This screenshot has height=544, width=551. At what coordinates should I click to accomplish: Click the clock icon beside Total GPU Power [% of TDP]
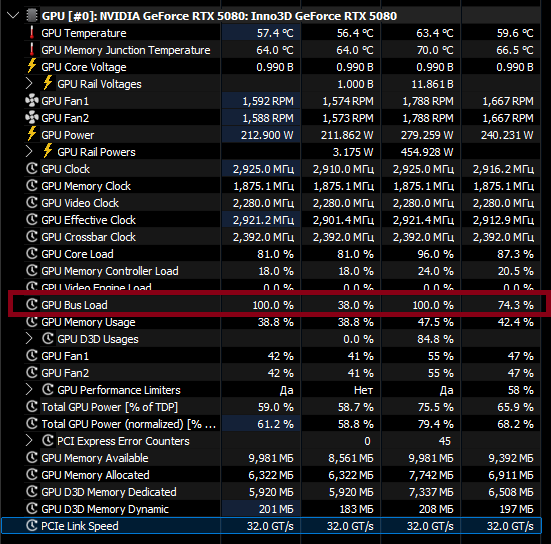pyautogui.click(x=32, y=407)
